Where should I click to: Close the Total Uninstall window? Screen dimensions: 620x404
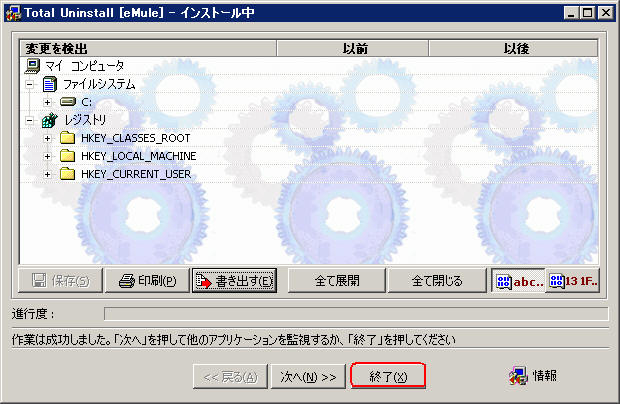pyautogui.click(x=606, y=13)
